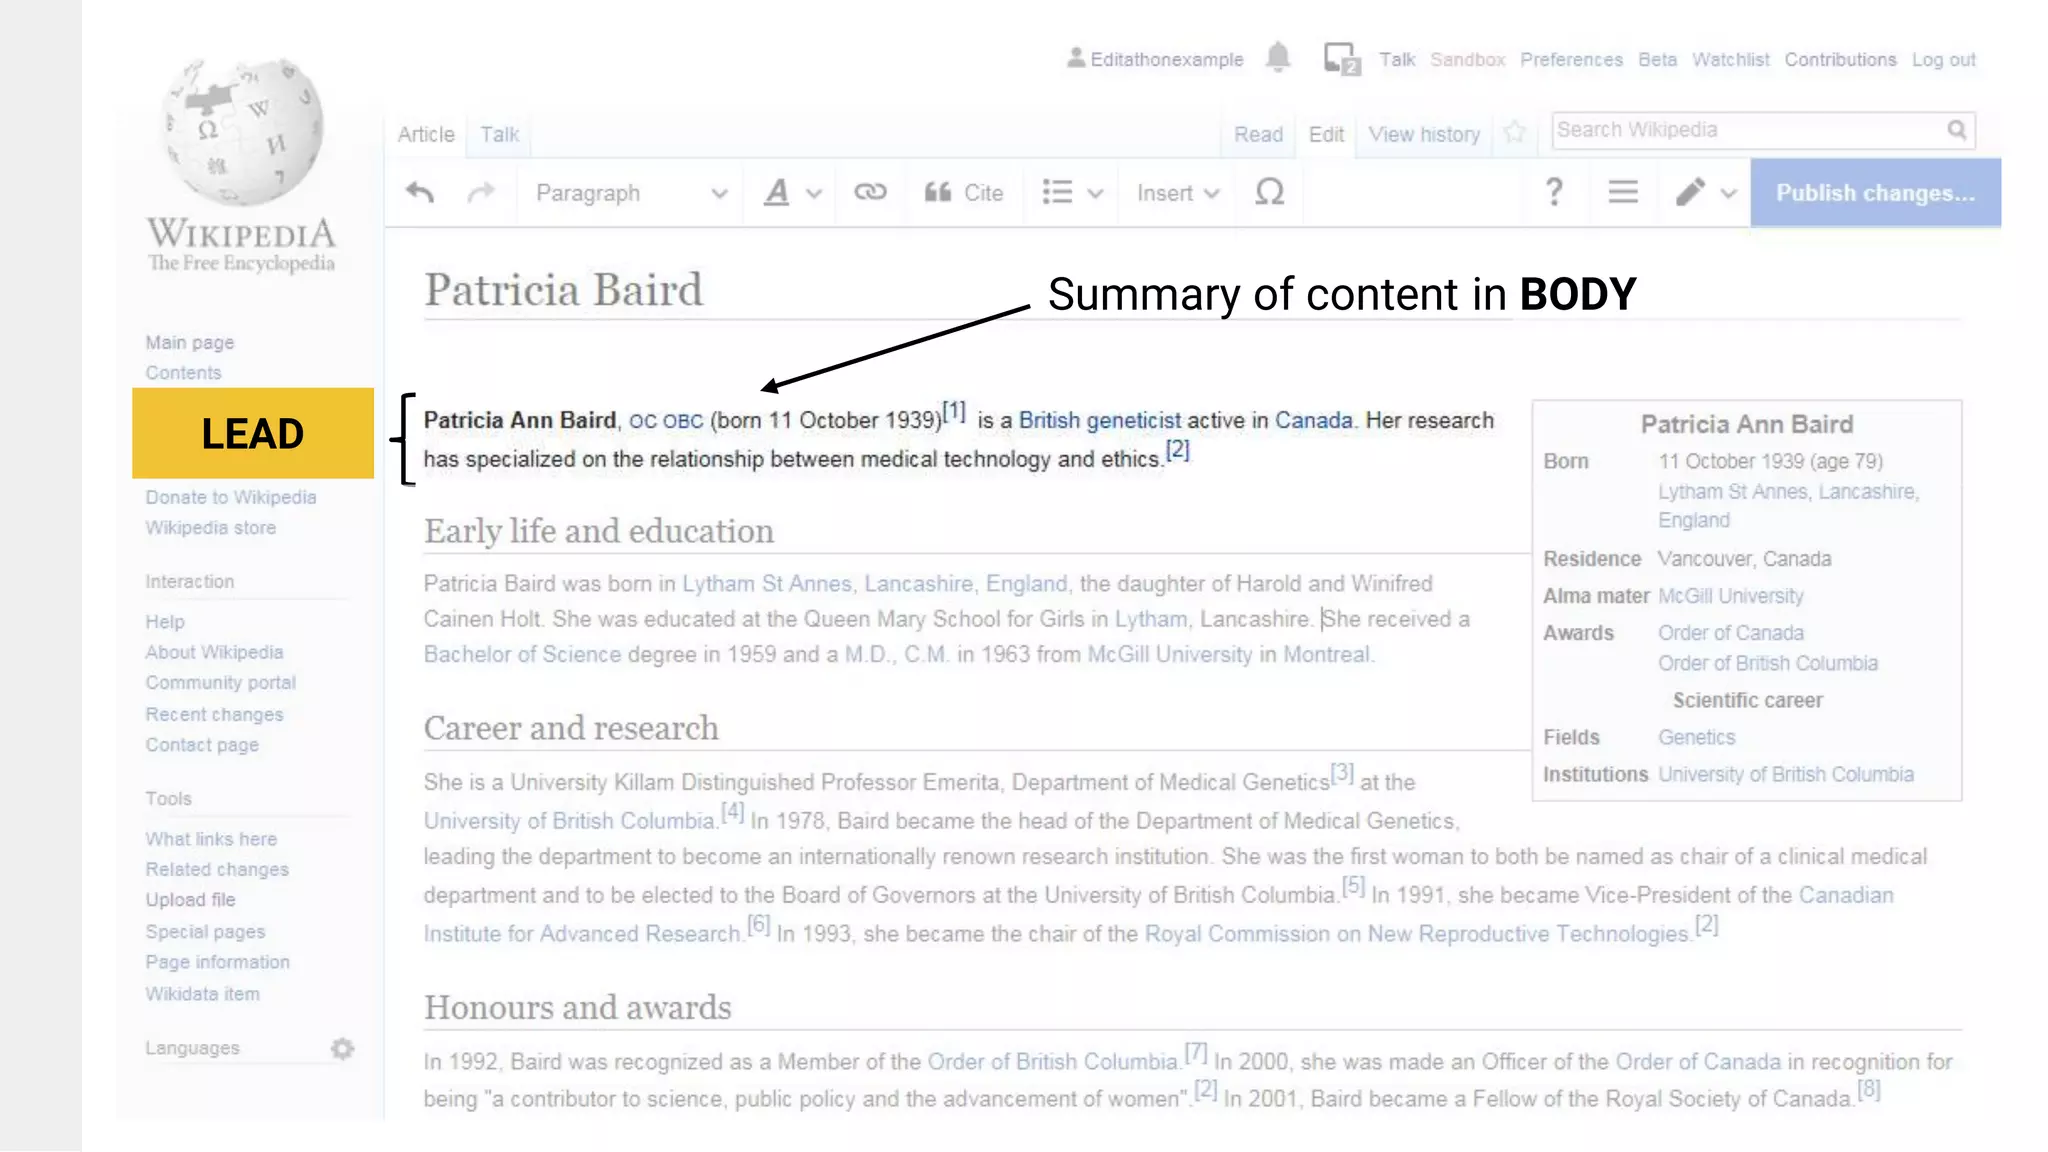Click Publish changes button
Screen dimensions: 2048x1152
pos(1875,192)
